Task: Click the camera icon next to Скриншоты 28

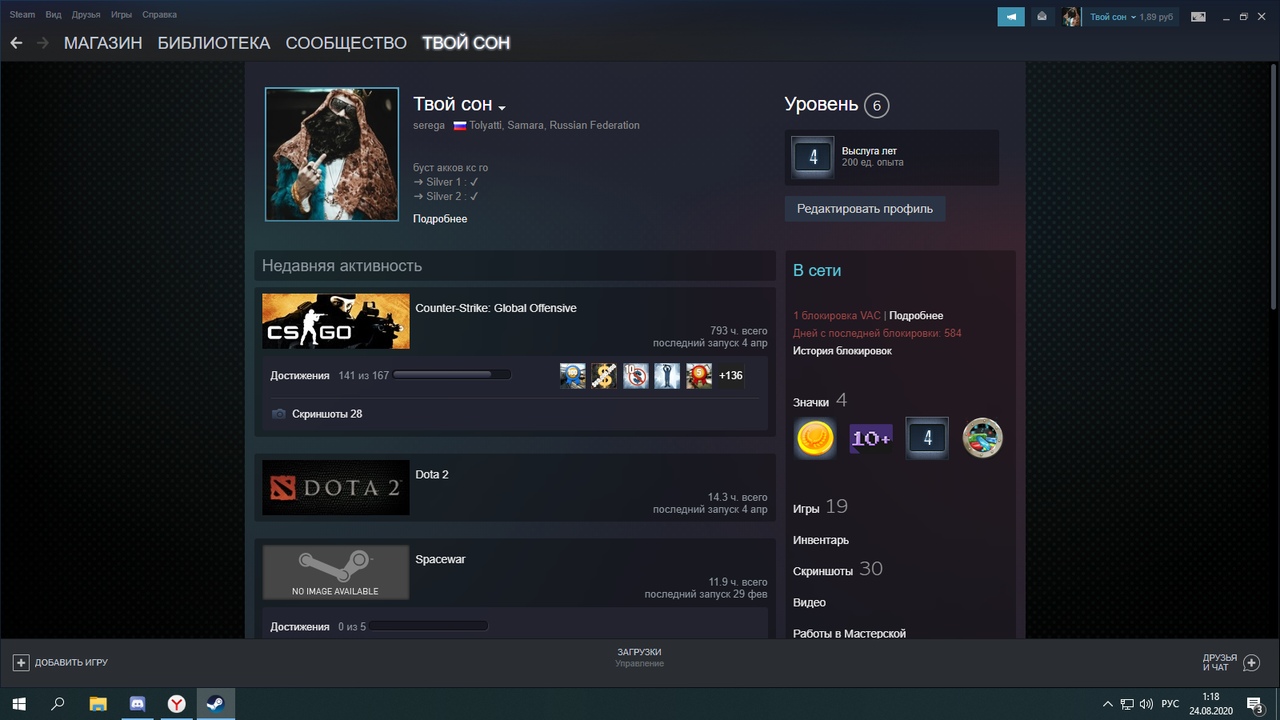Action: 279,413
